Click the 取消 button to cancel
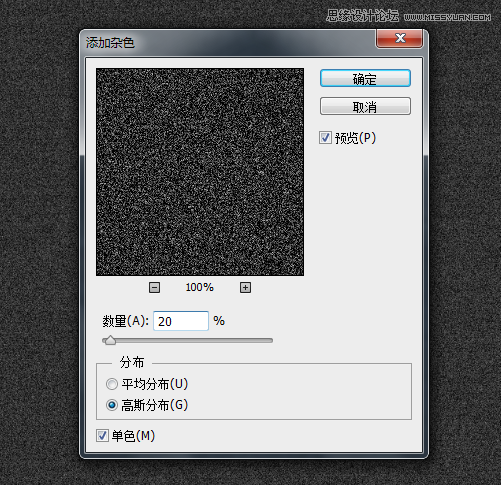 (x=365, y=106)
